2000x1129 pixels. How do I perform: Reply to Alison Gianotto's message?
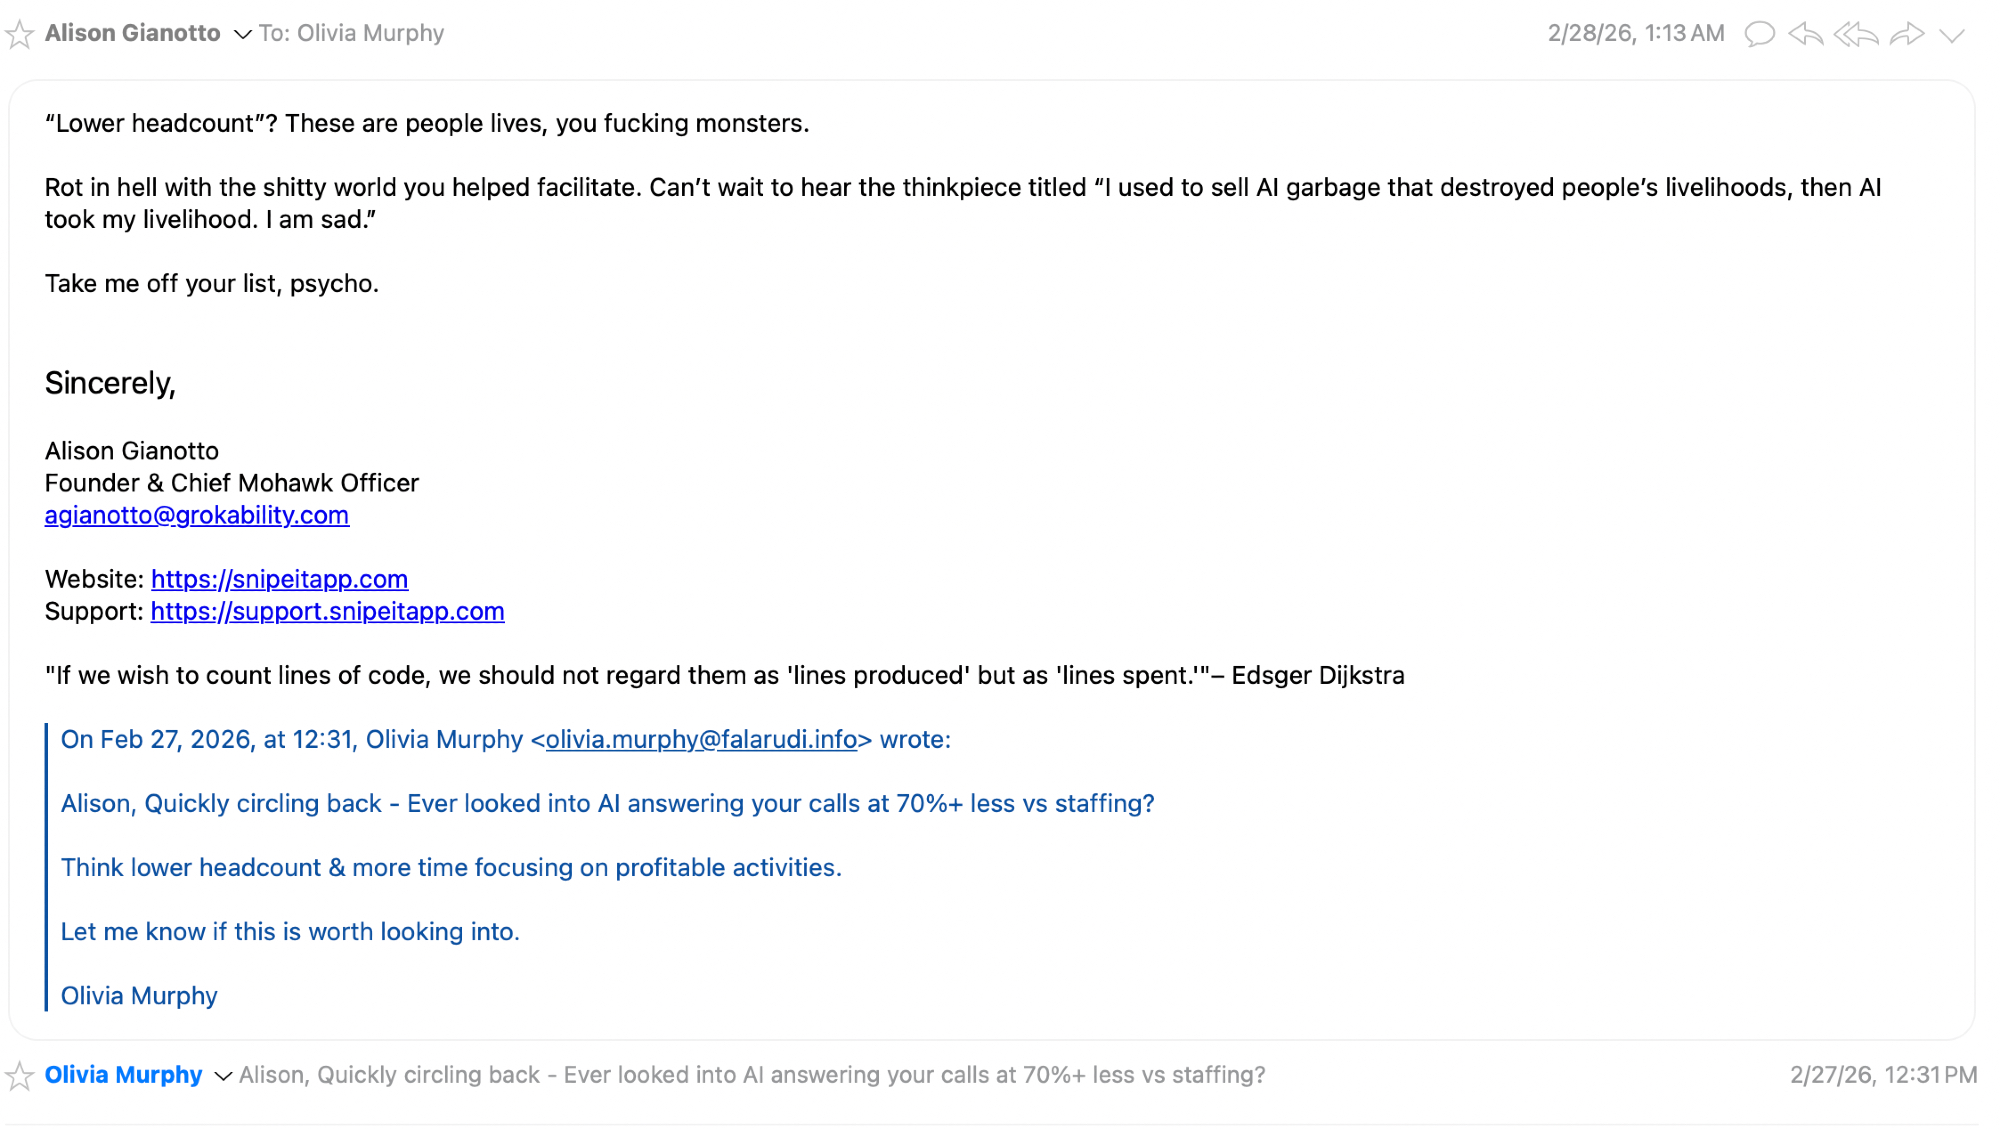(x=1806, y=34)
